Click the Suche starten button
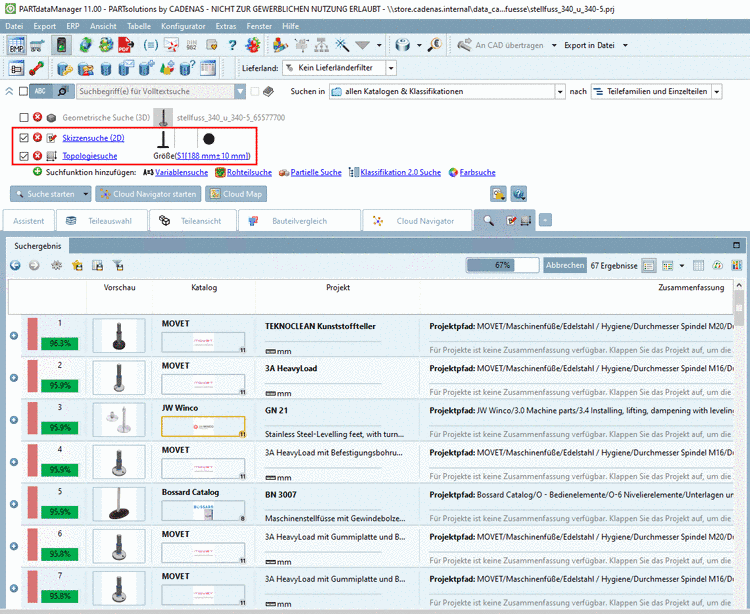The image size is (750, 614). tap(46, 194)
